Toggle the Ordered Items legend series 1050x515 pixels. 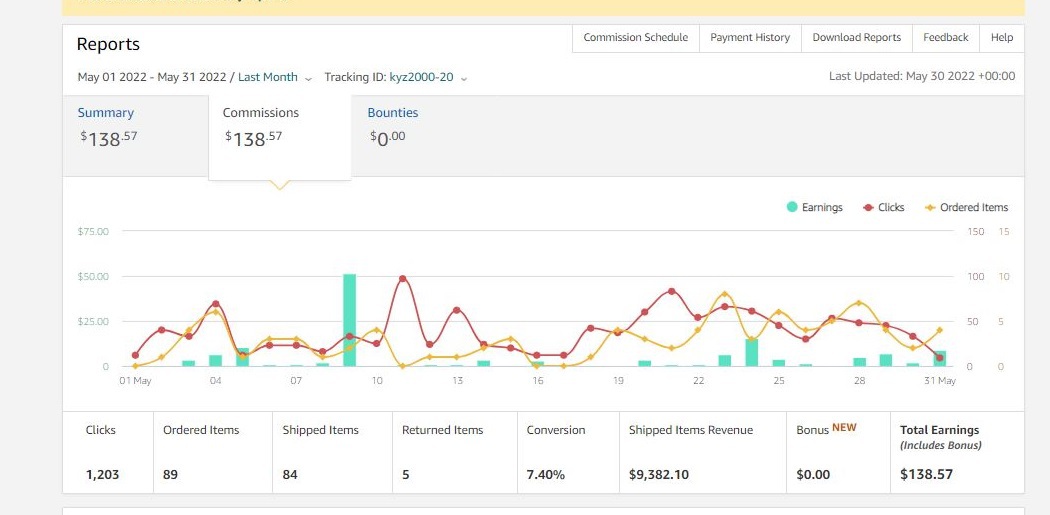(x=966, y=208)
